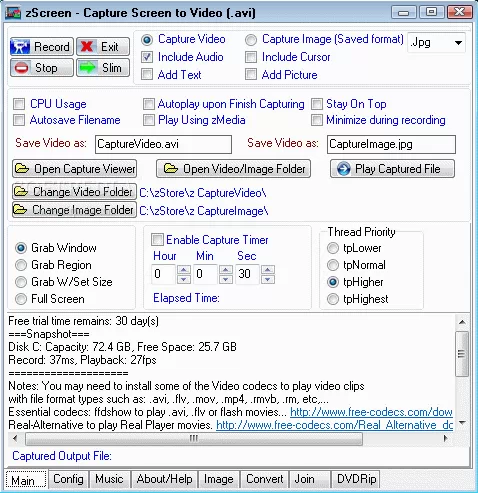Decrease the Min timer value
This screenshot has width=478, height=493.
click(x=226, y=279)
